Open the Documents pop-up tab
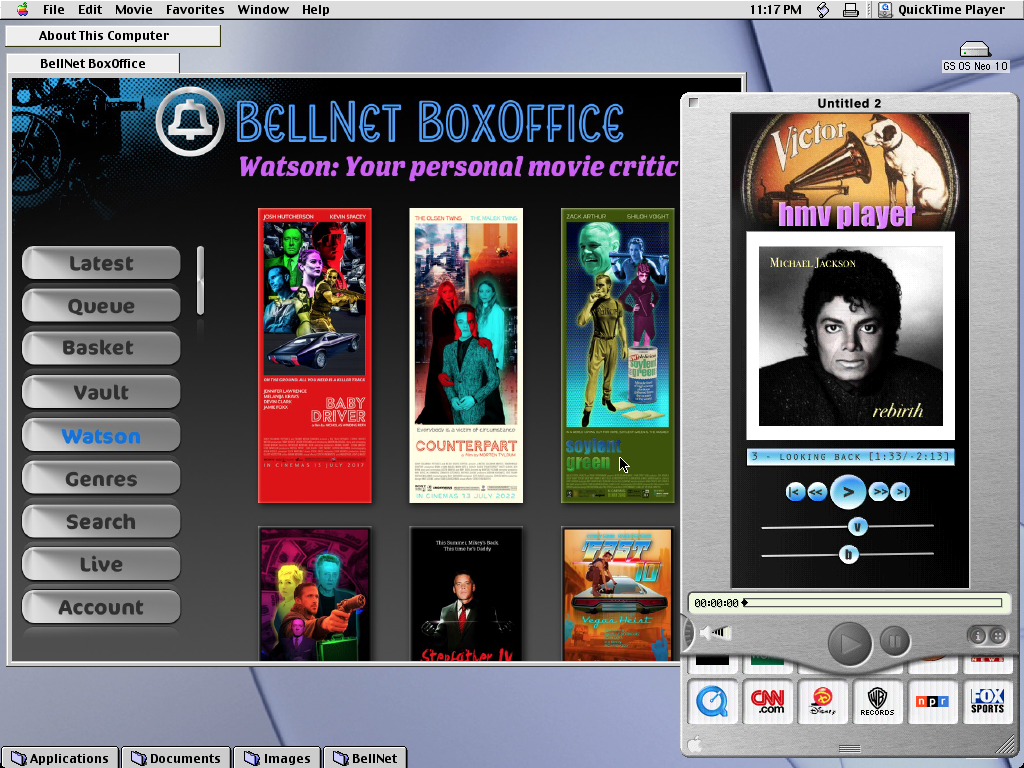Image resolution: width=1024 pixels, height=768 pixels. coord(176,758)
